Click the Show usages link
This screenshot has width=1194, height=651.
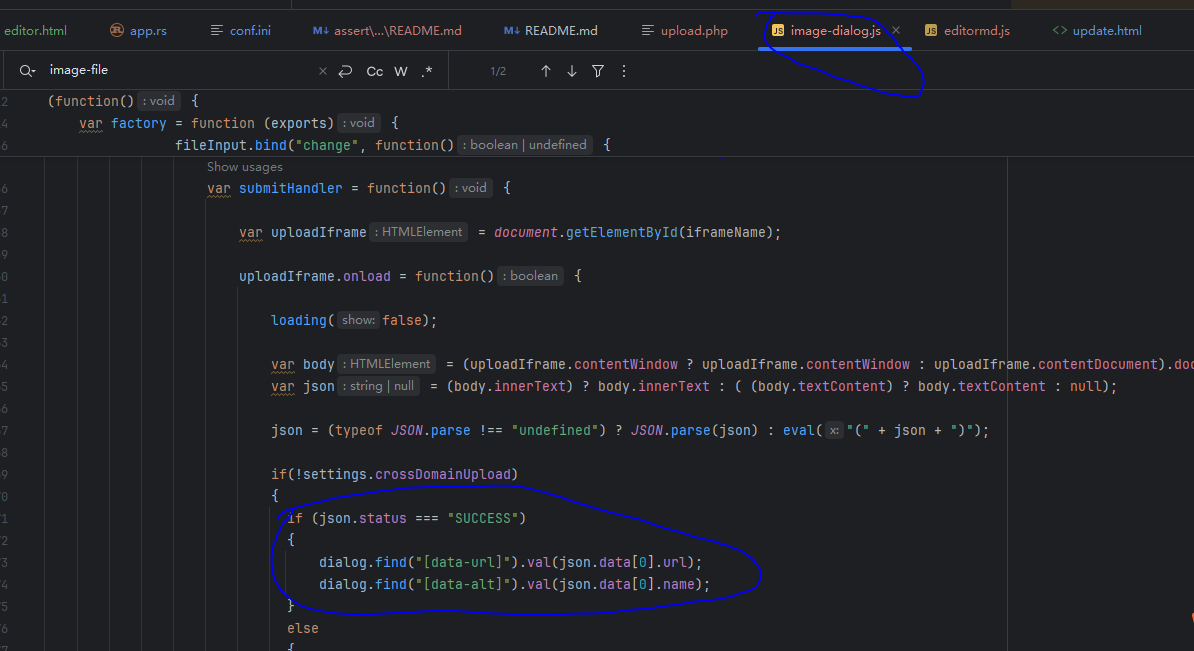[x=244, y=167]
